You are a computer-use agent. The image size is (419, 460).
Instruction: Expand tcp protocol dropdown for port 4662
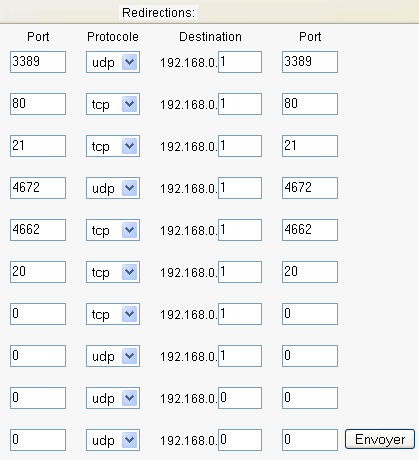coord(113,230)
